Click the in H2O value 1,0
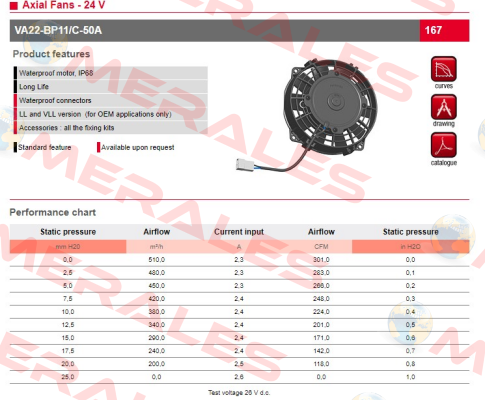This screenshot has height=400, width=485. pyautogui.click(x=410, y=377)
